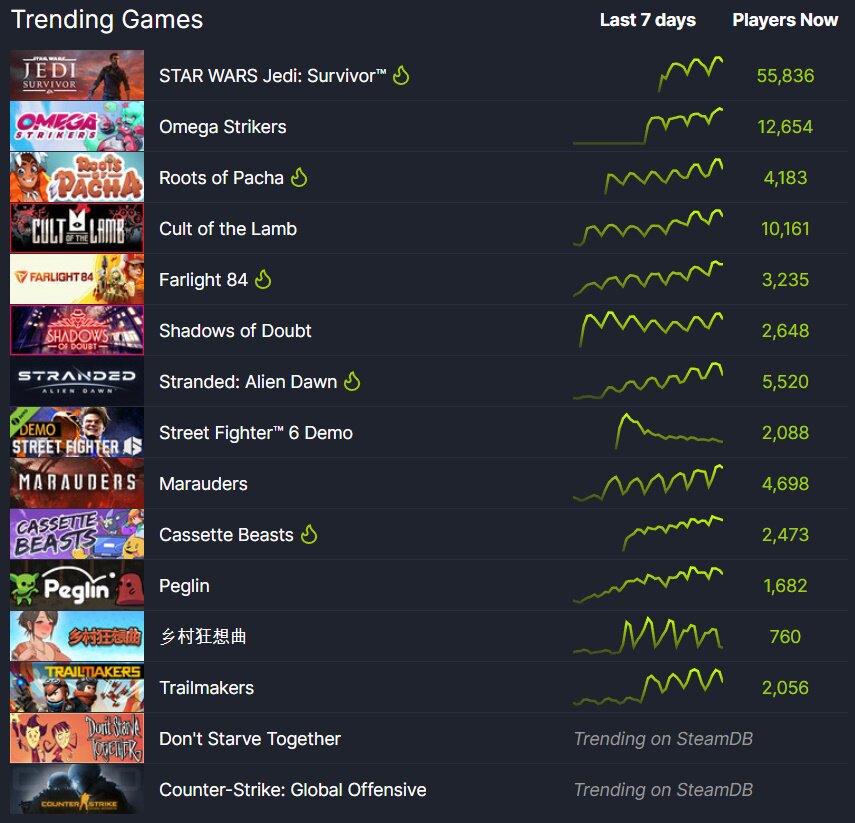Open the Marauders game title link

203,484
